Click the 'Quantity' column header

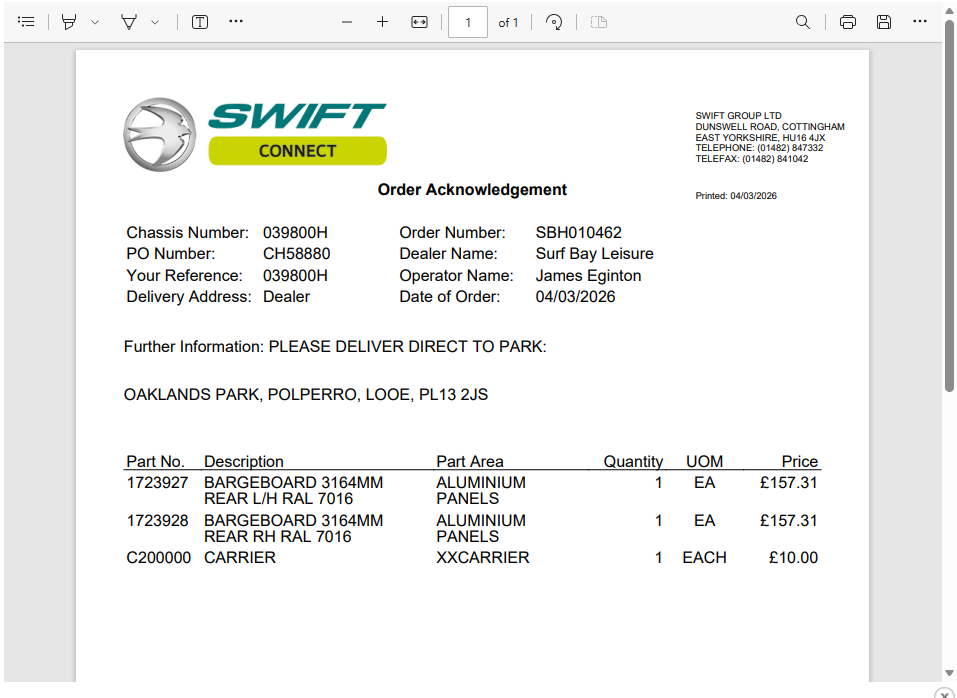[x=633, y=461]
